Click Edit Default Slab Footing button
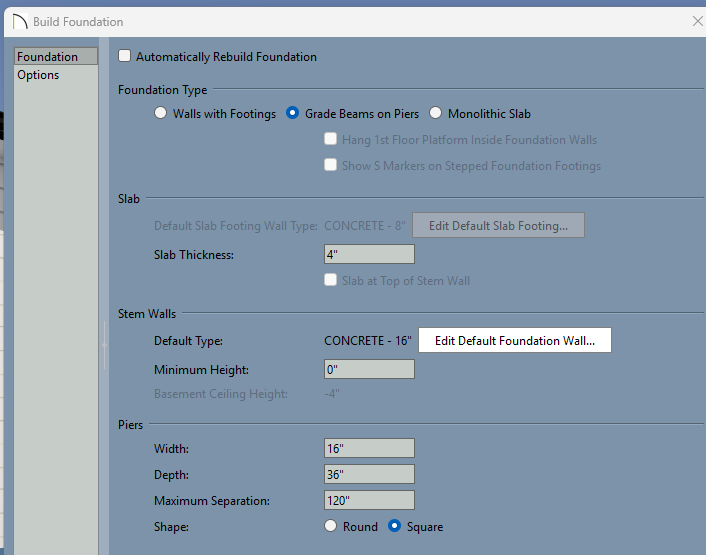 pos(498,226)
